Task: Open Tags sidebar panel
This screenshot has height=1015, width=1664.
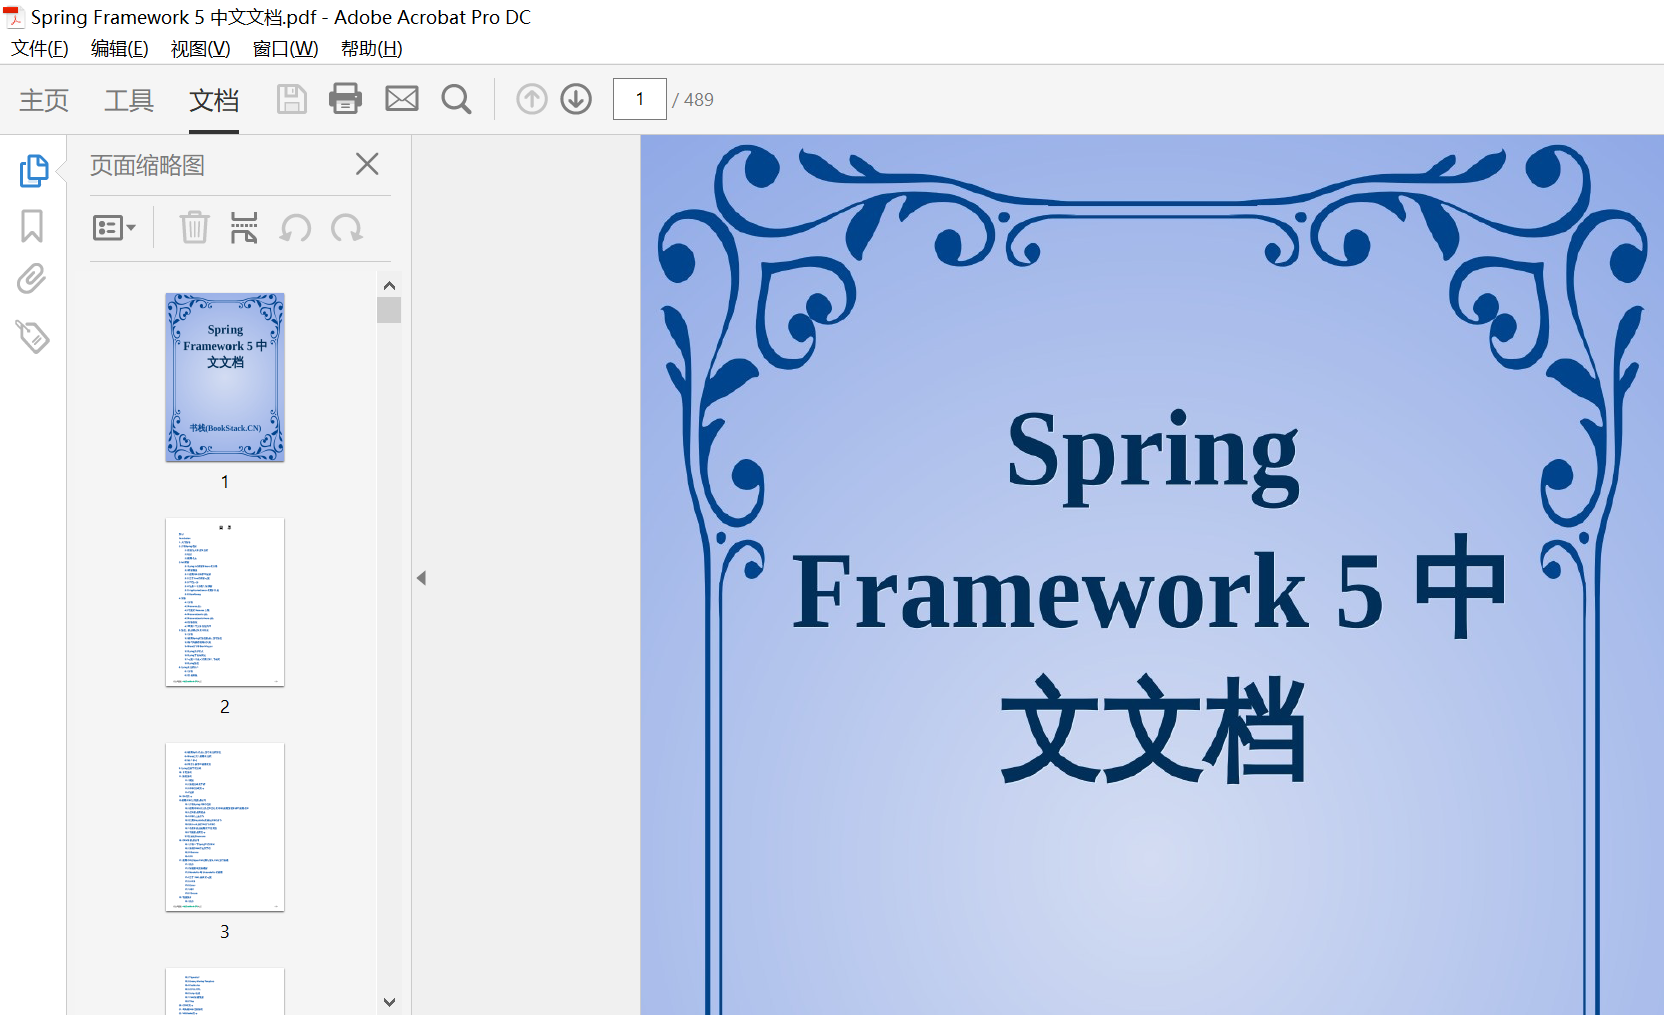Action: [x=32, y=337]
